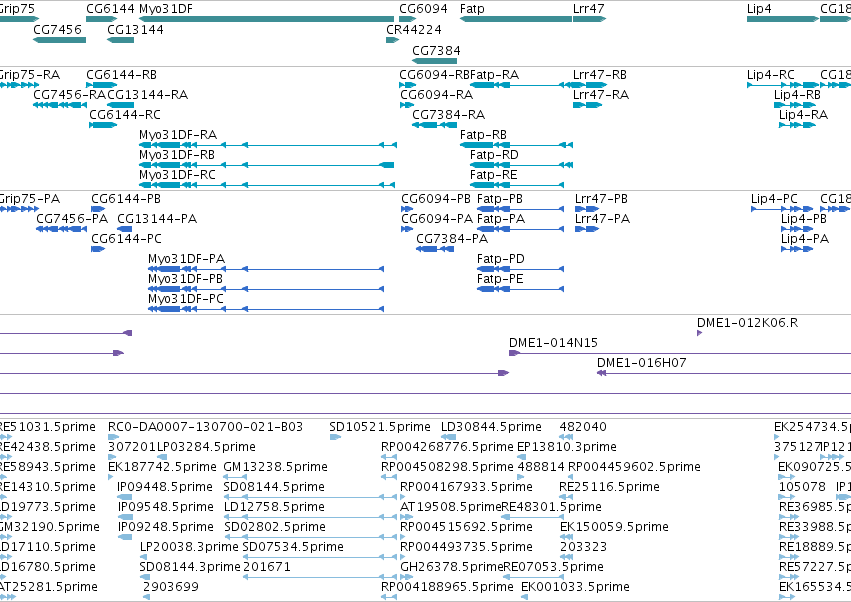
Task: Select the Lip4-PB protein label
Action: click(x=804, y=219)
